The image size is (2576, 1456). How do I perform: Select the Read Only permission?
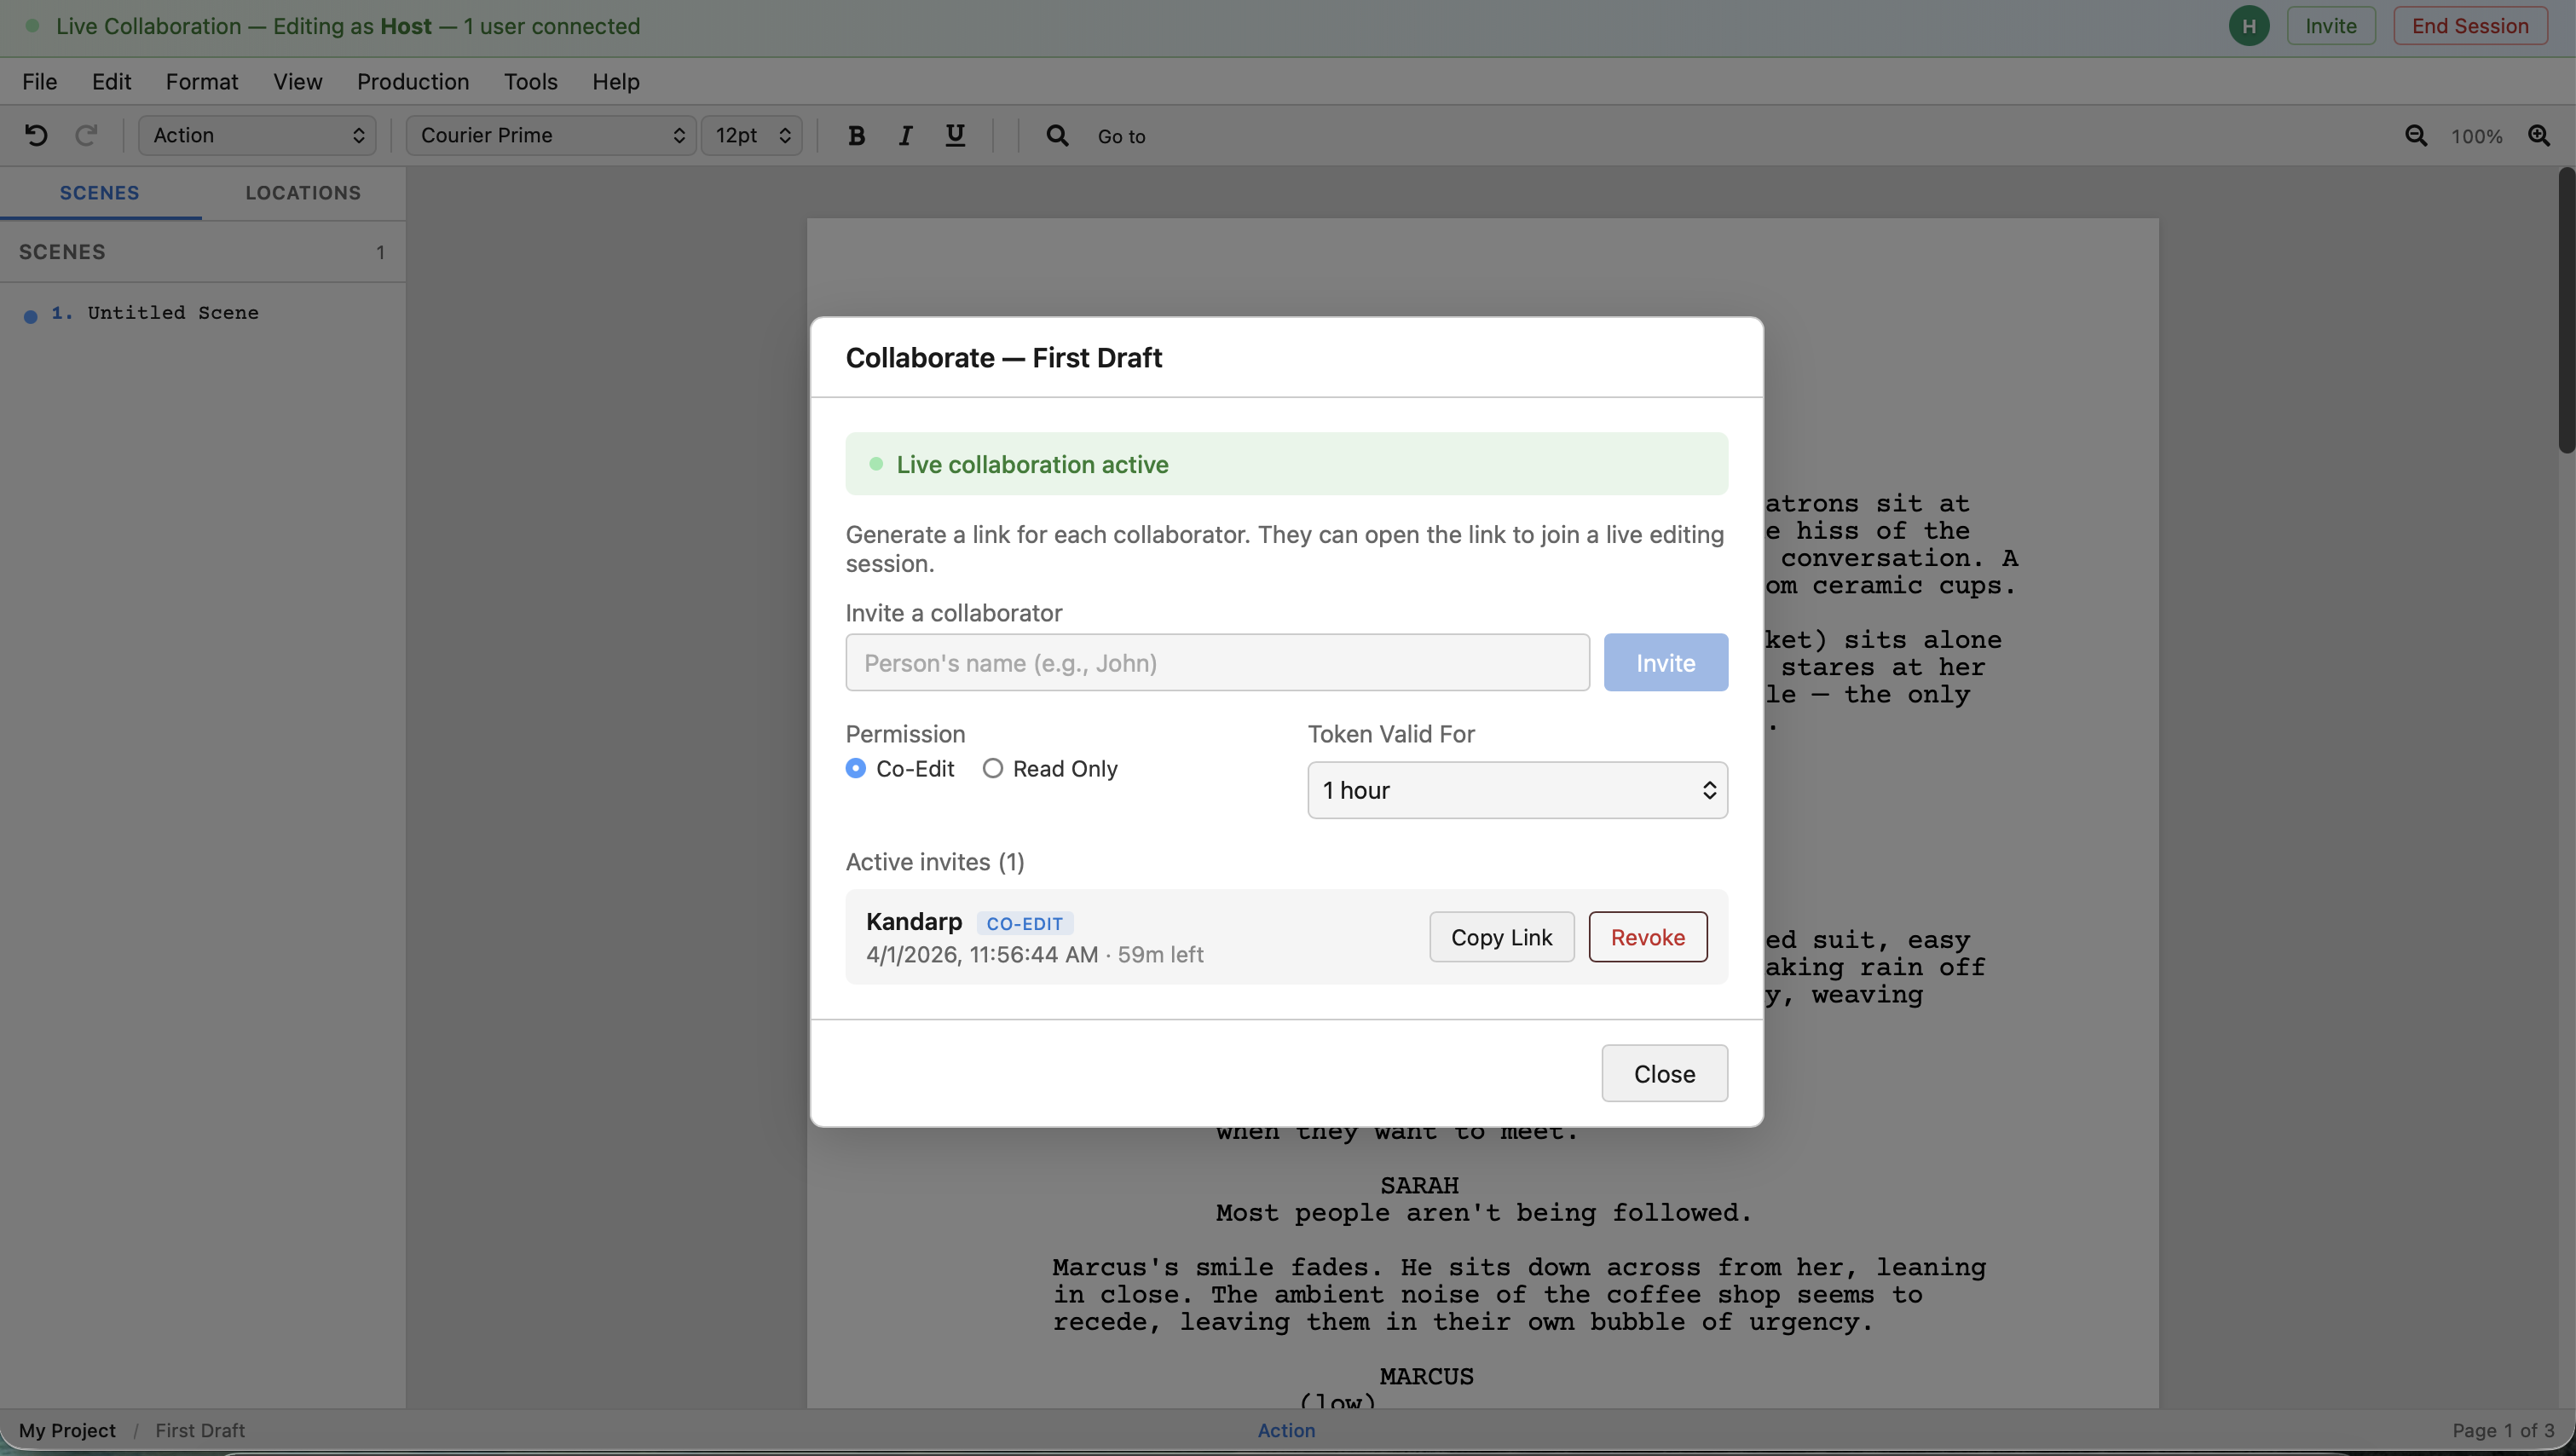coord(992,768)
